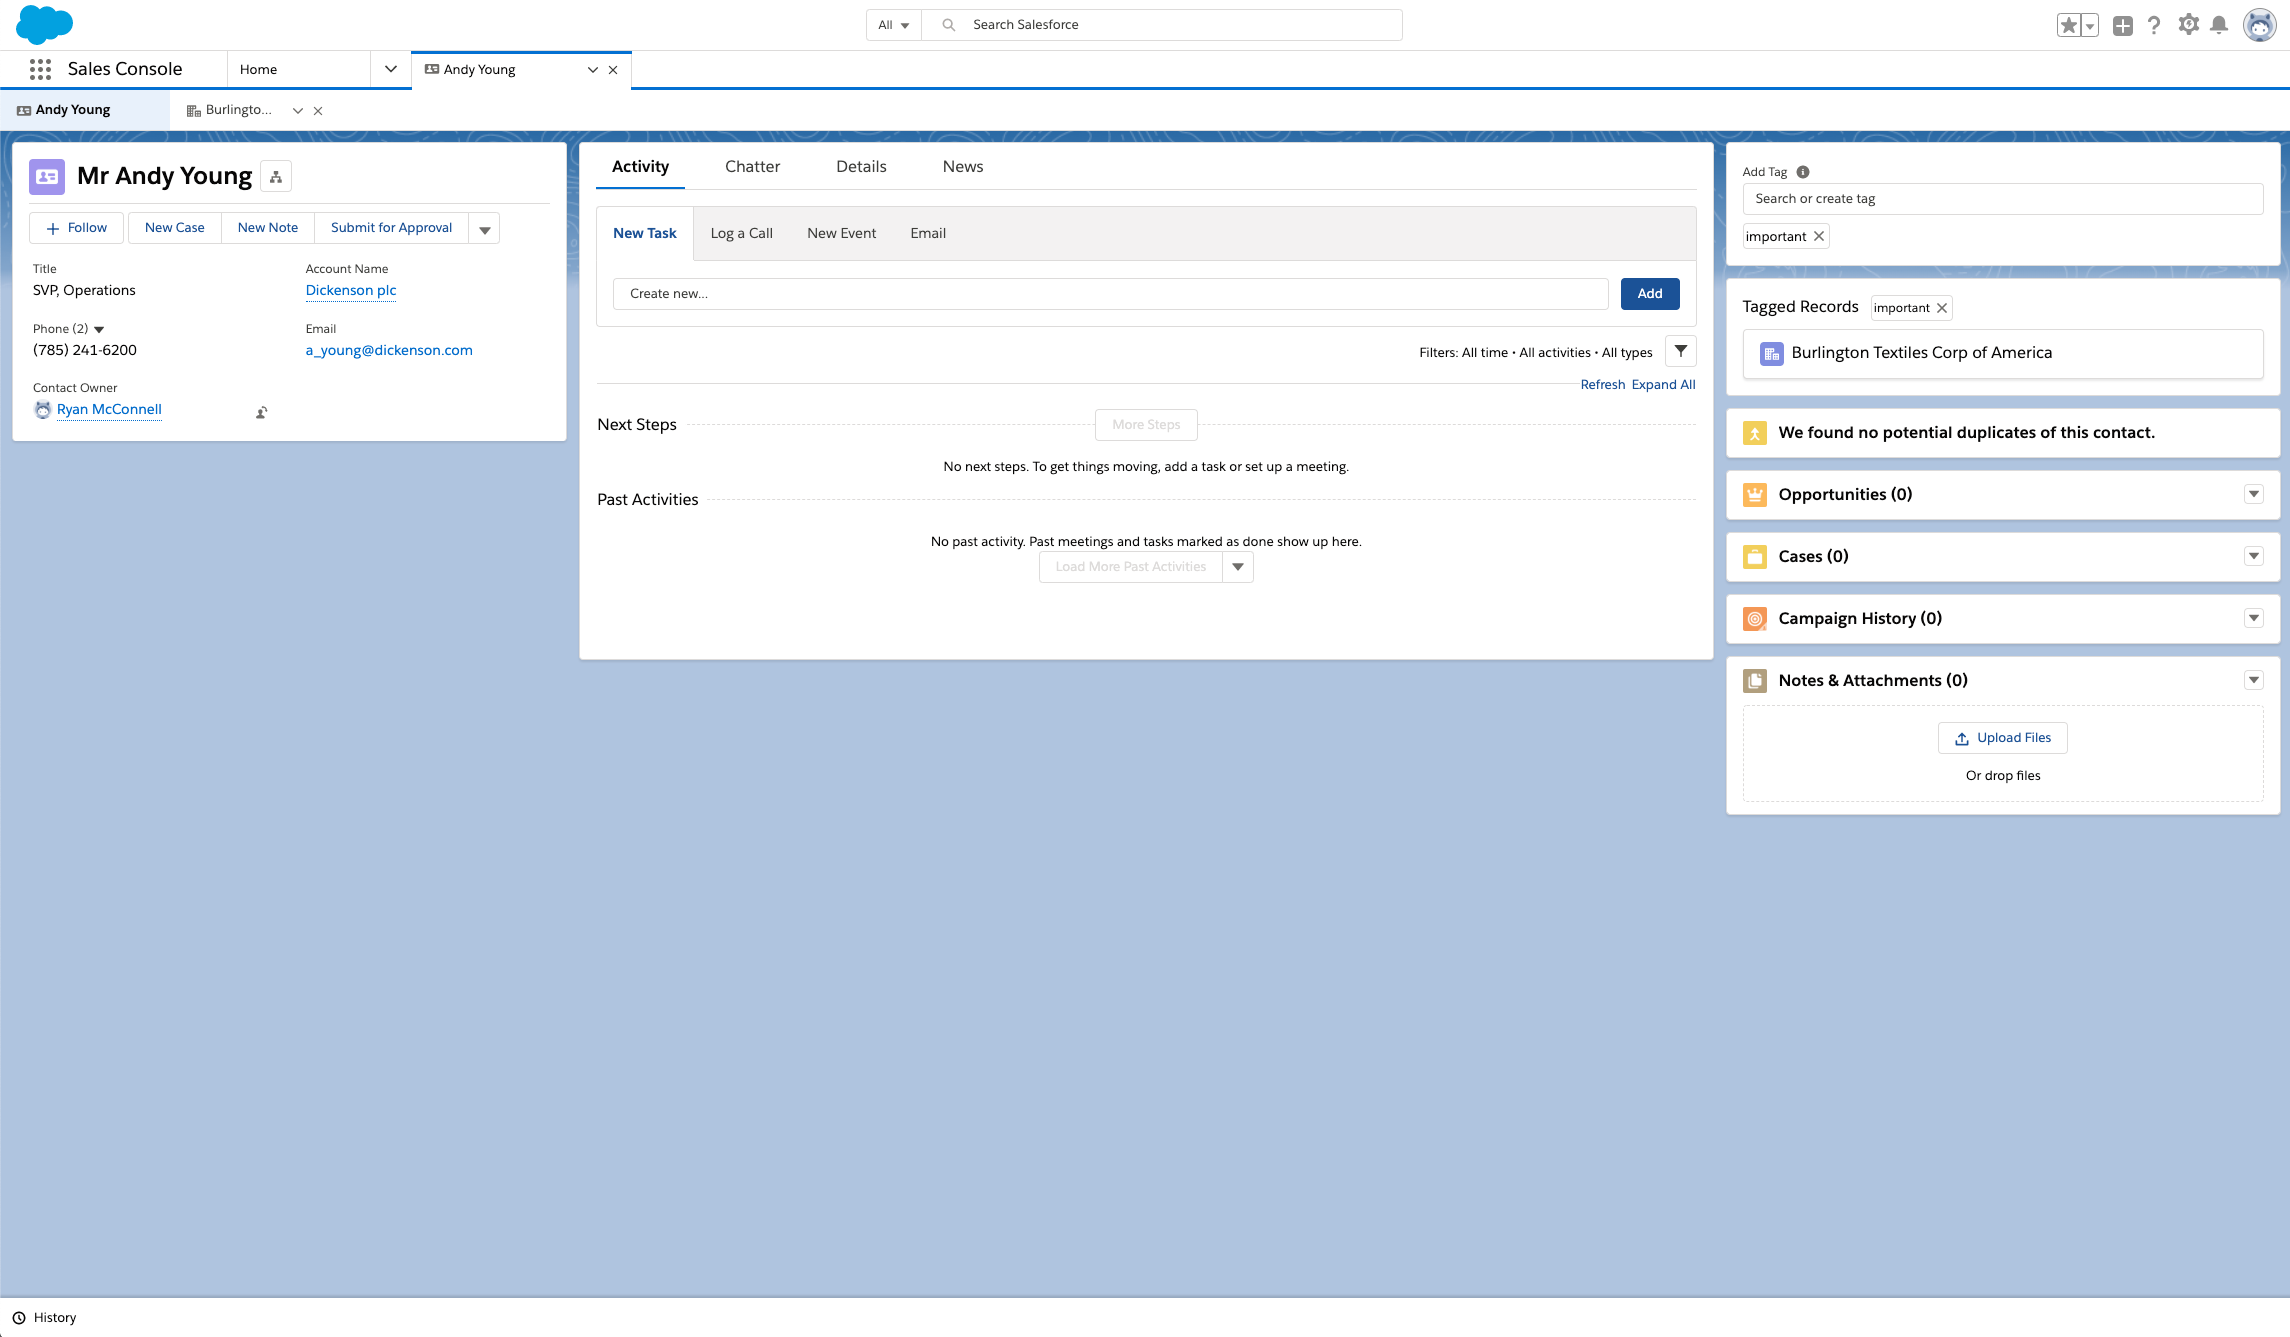This screenshot has width=2290, height=1337.
Task: Click Submit for Approval
Action: pyautogui.click(x=391, y=228)
